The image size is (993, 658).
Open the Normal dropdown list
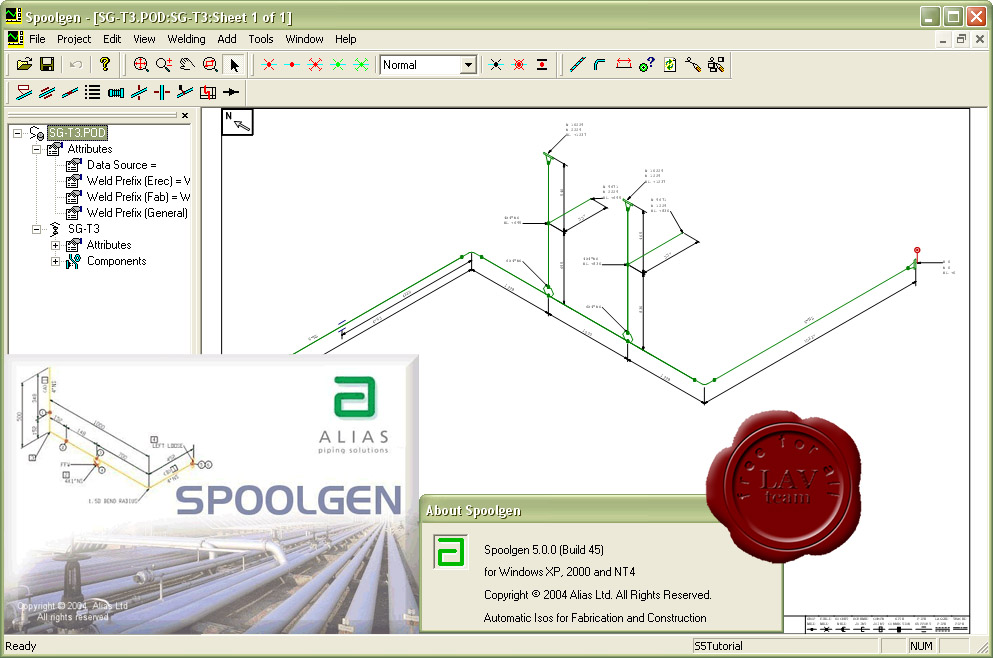tap(469, 65)
